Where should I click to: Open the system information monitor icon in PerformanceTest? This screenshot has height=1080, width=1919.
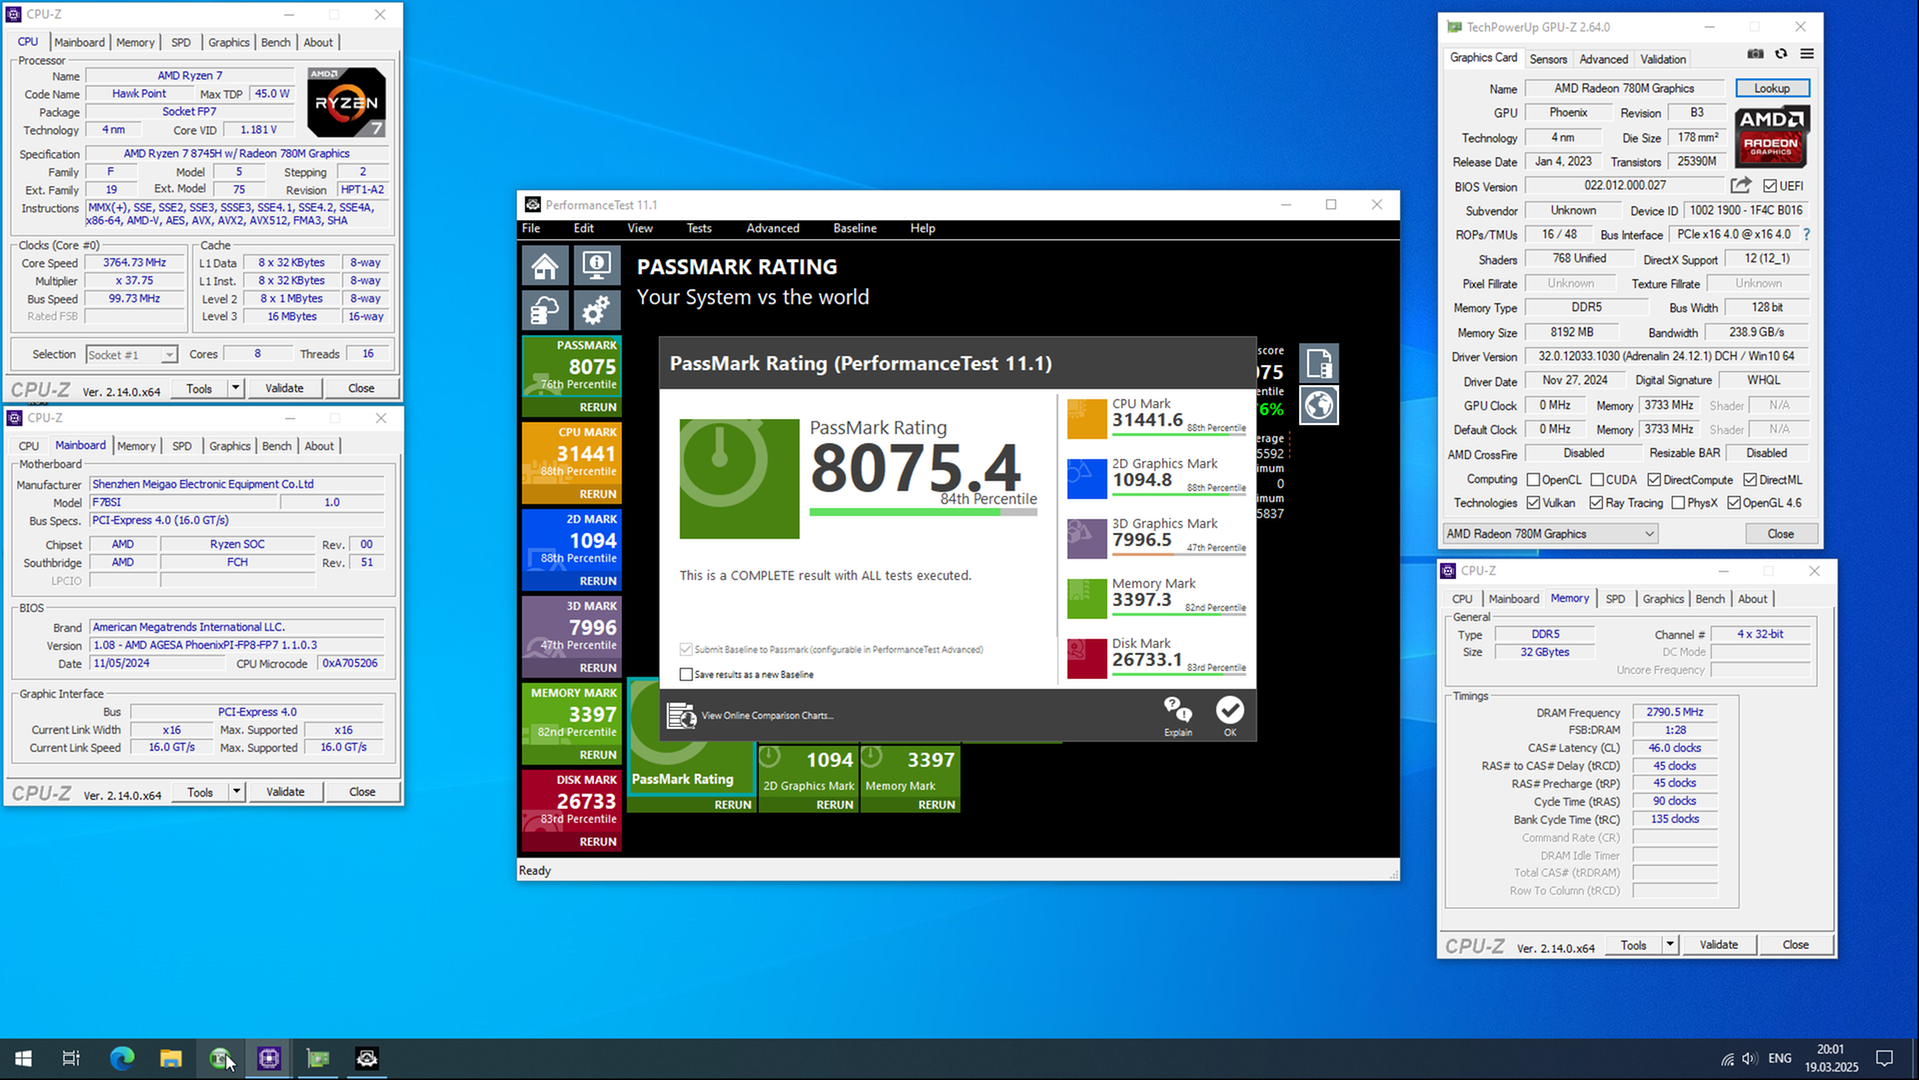pyautogui.click(x=596, y=266)
